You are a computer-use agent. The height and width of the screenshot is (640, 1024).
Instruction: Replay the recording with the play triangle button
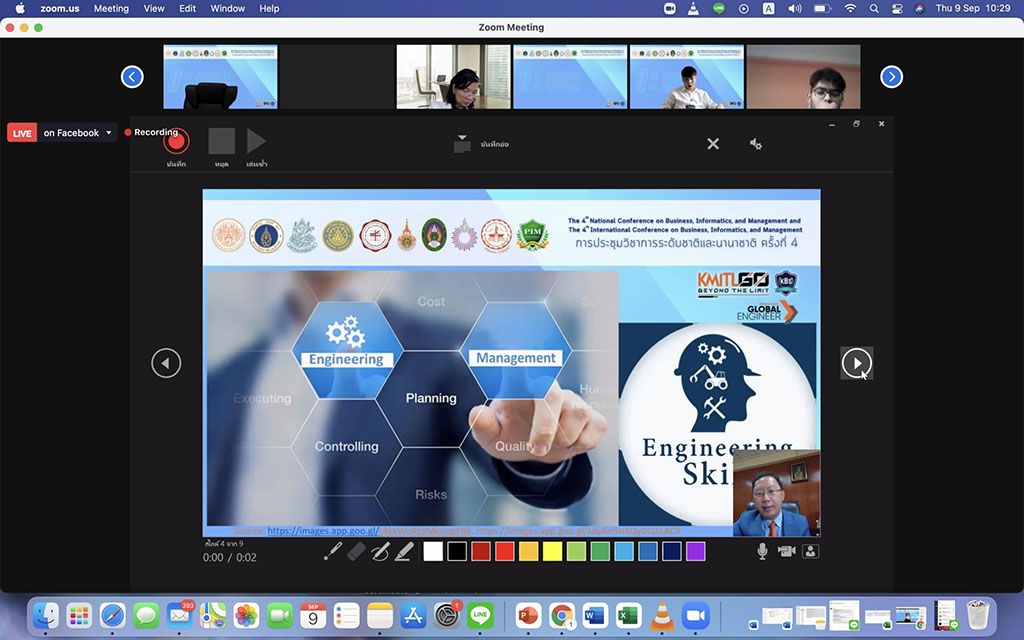click(x=256, y=141)
